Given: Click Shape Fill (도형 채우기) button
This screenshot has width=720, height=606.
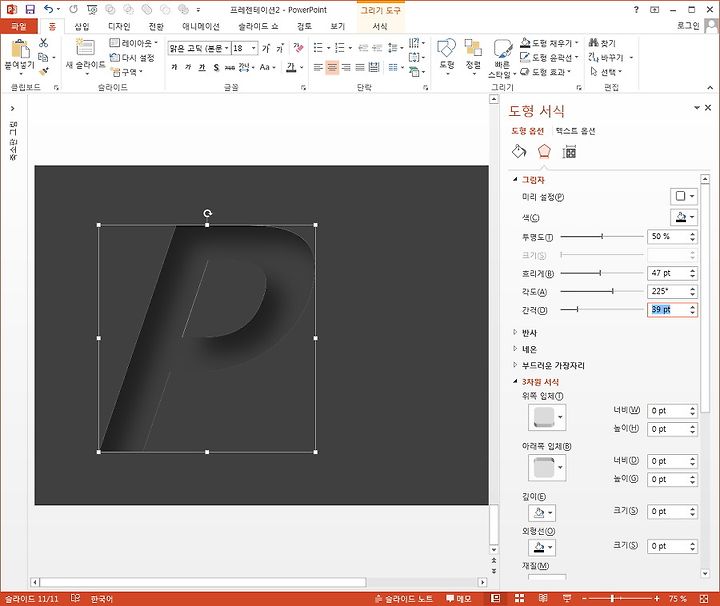Looking at the screenshot, I should pos(549,43).
